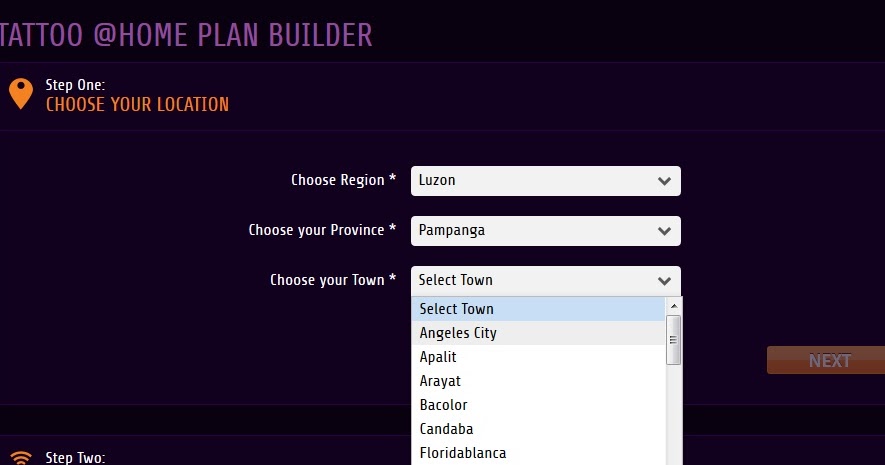Pick Bacolor from the town options

coord(538,405)
